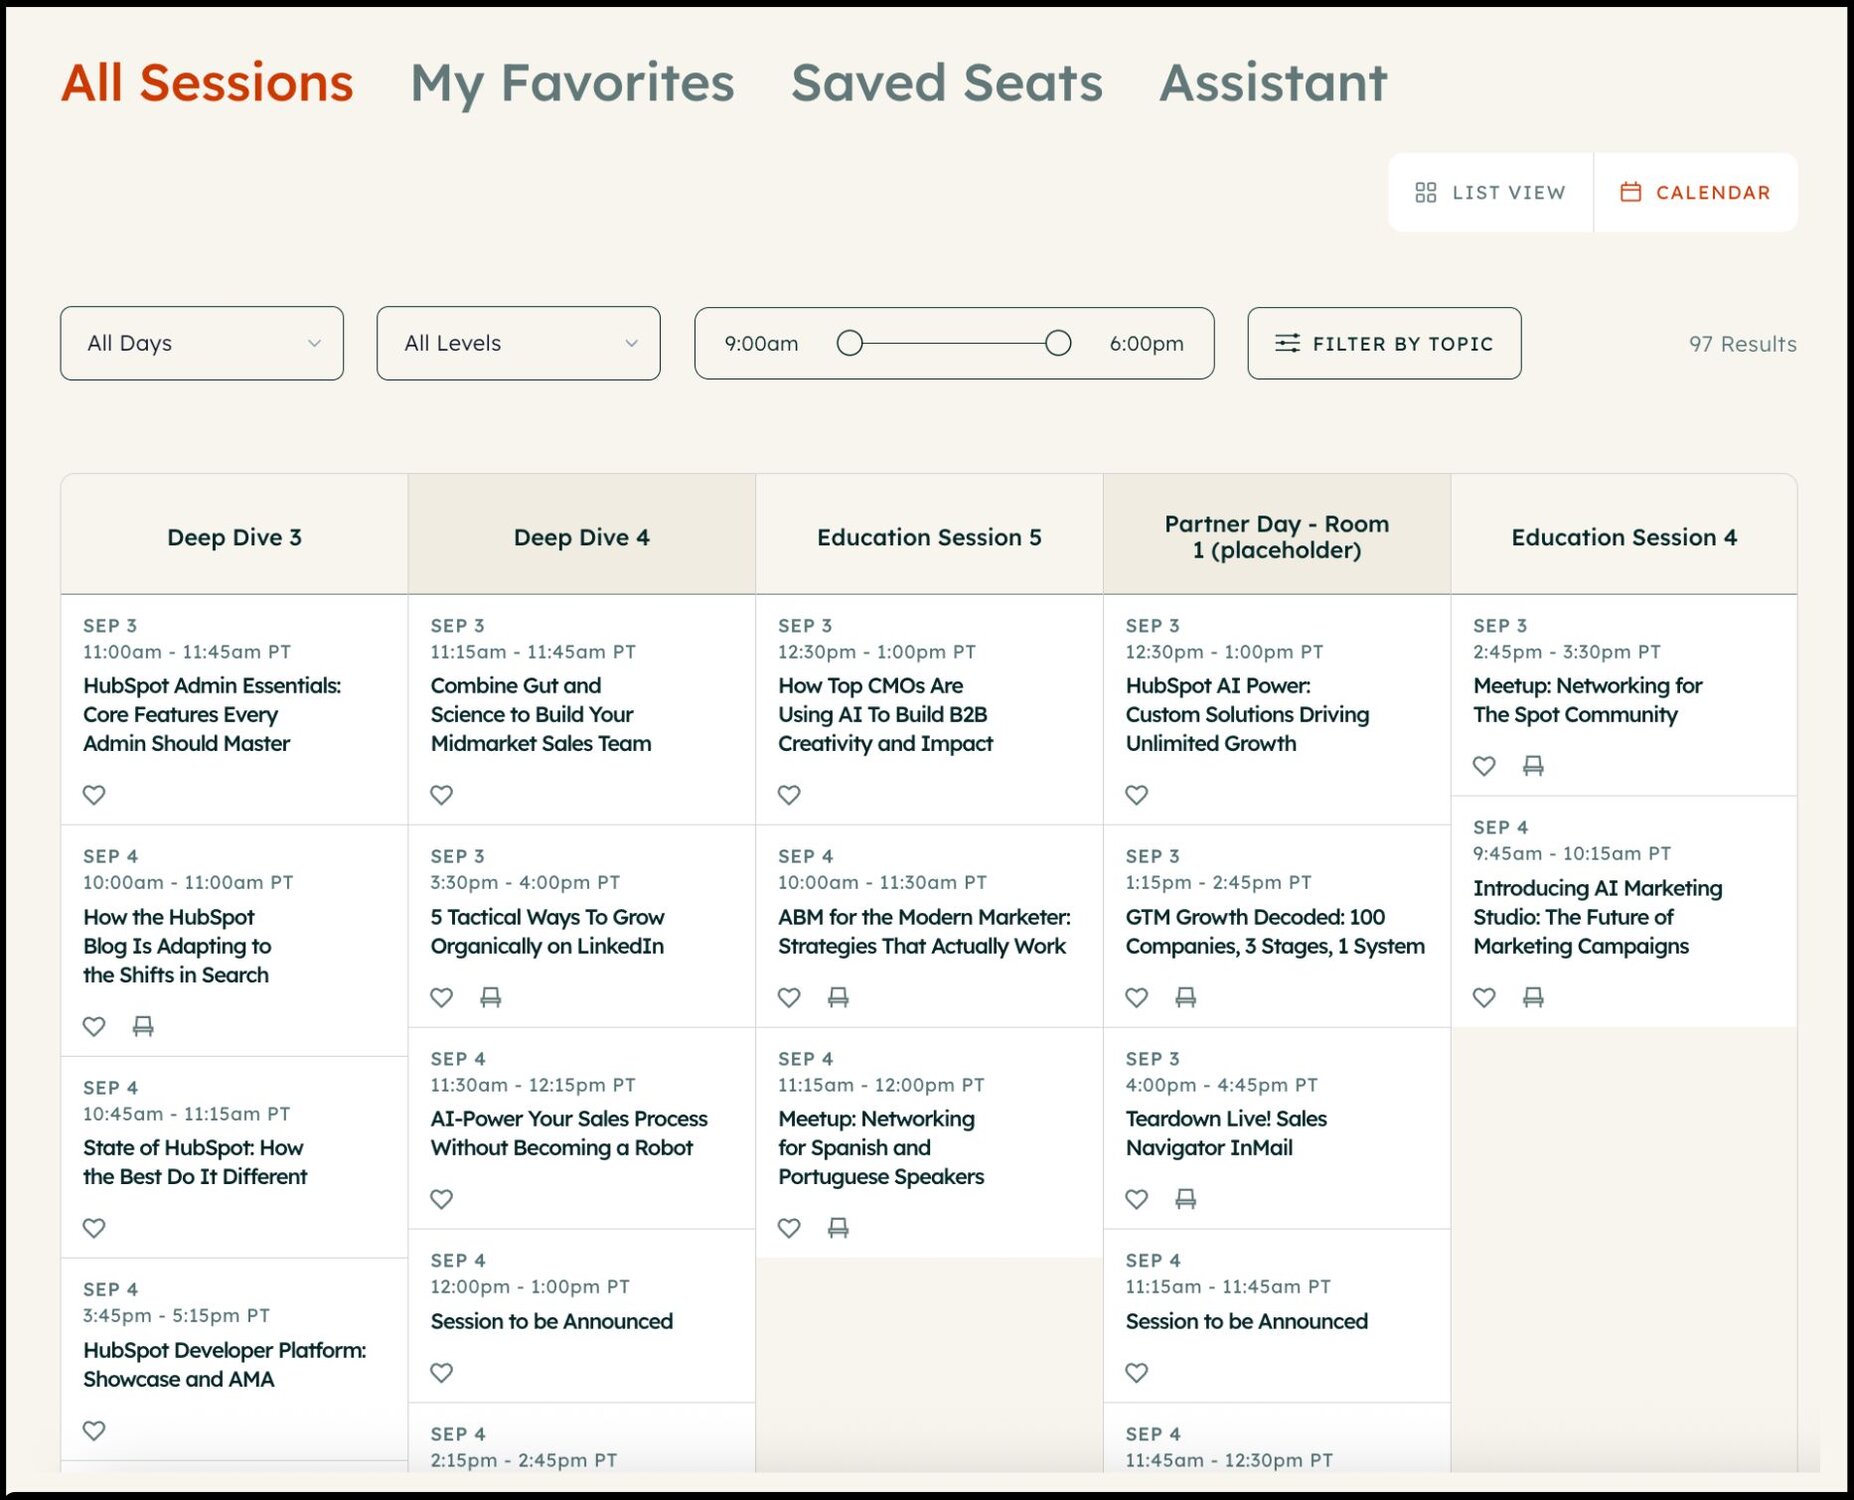Favorite 5 Tactical Ways LinkedIn session
The image size is (1854, 1500).
(441, 997)
